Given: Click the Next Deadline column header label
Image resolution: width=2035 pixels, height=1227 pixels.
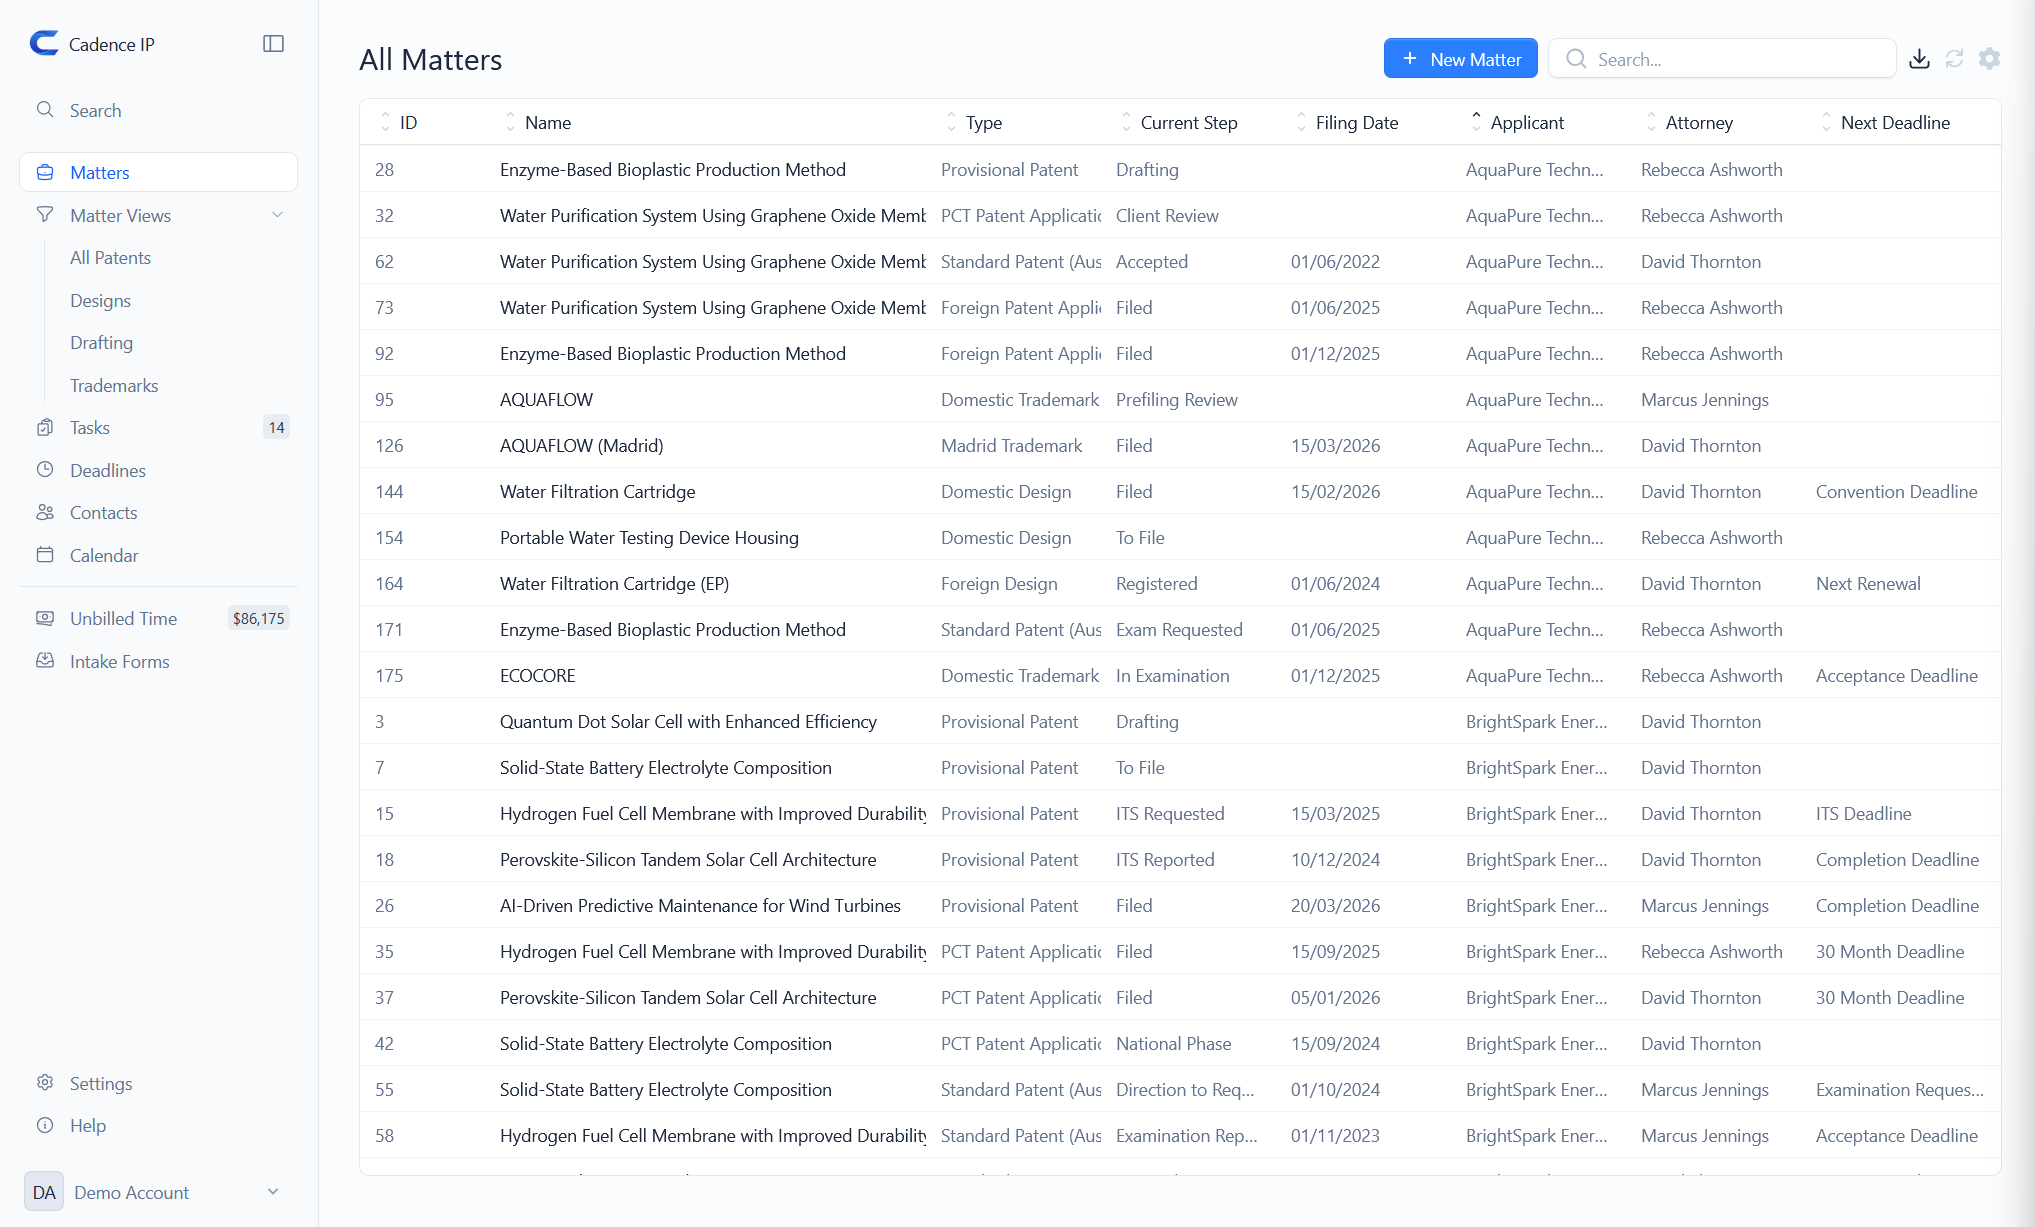Looking at the screenshot, I should [x=1895, y=122].
